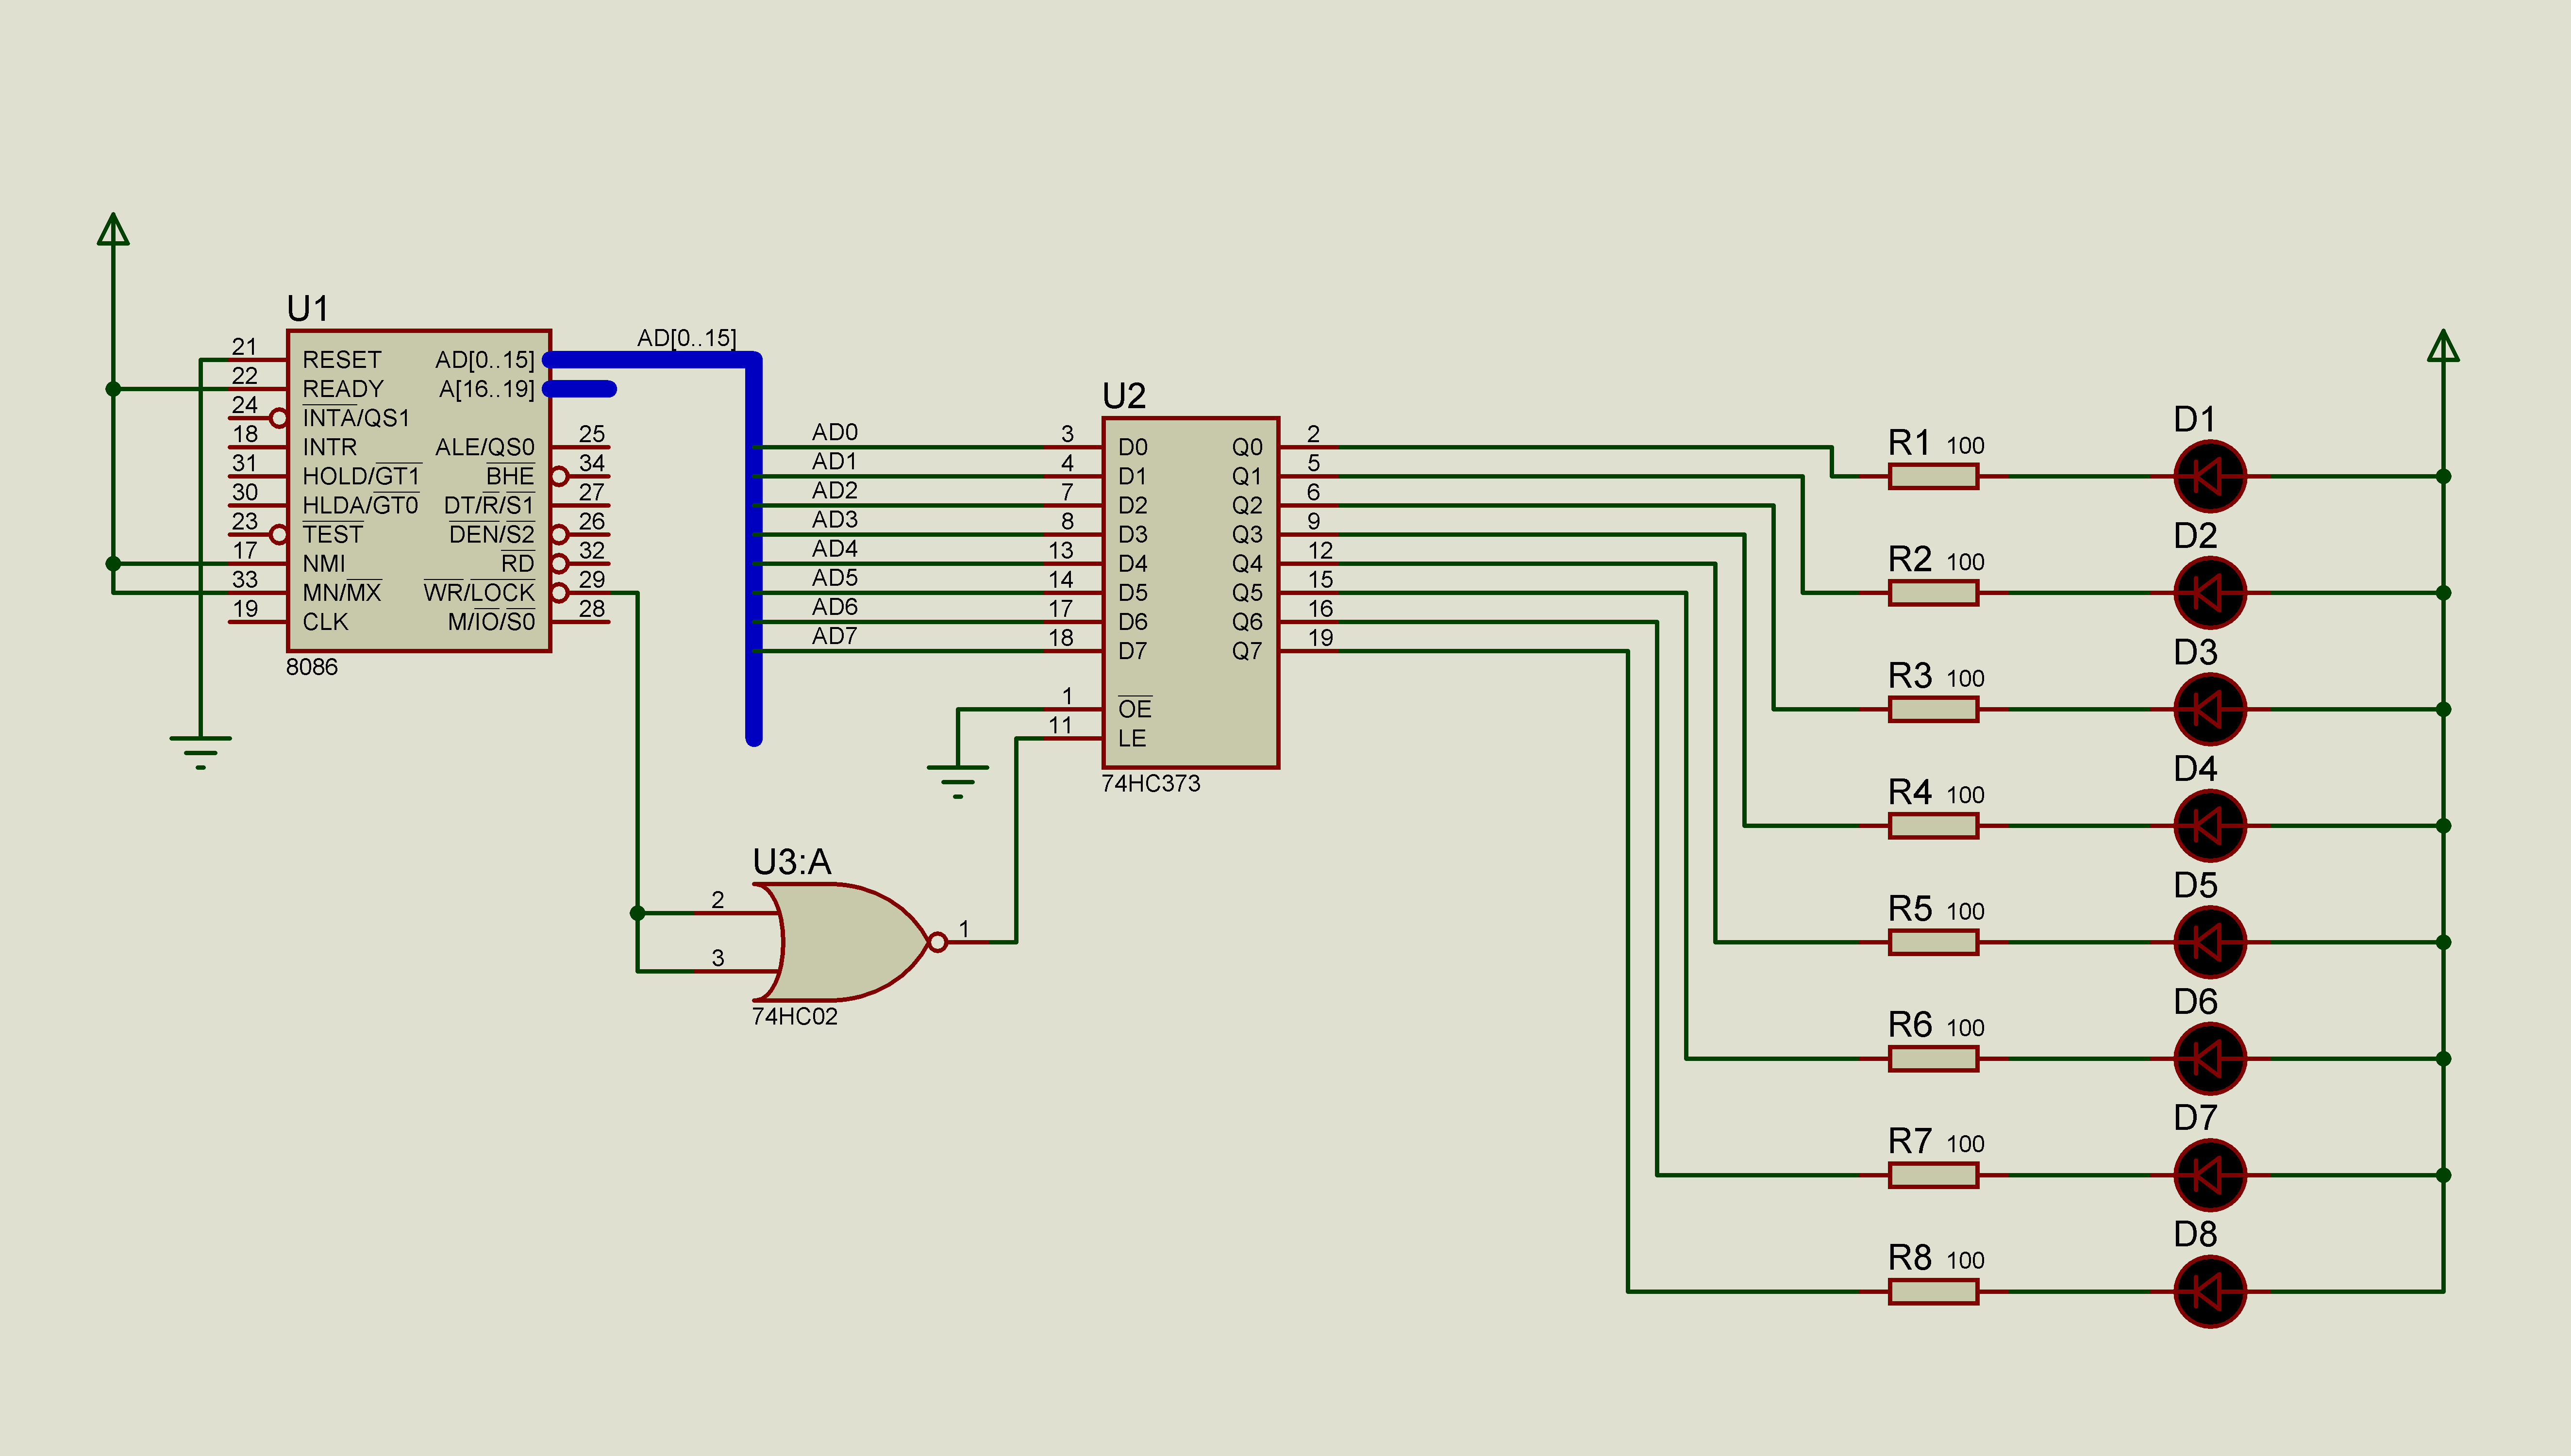Click resistor R1 body

[1933, 477]
